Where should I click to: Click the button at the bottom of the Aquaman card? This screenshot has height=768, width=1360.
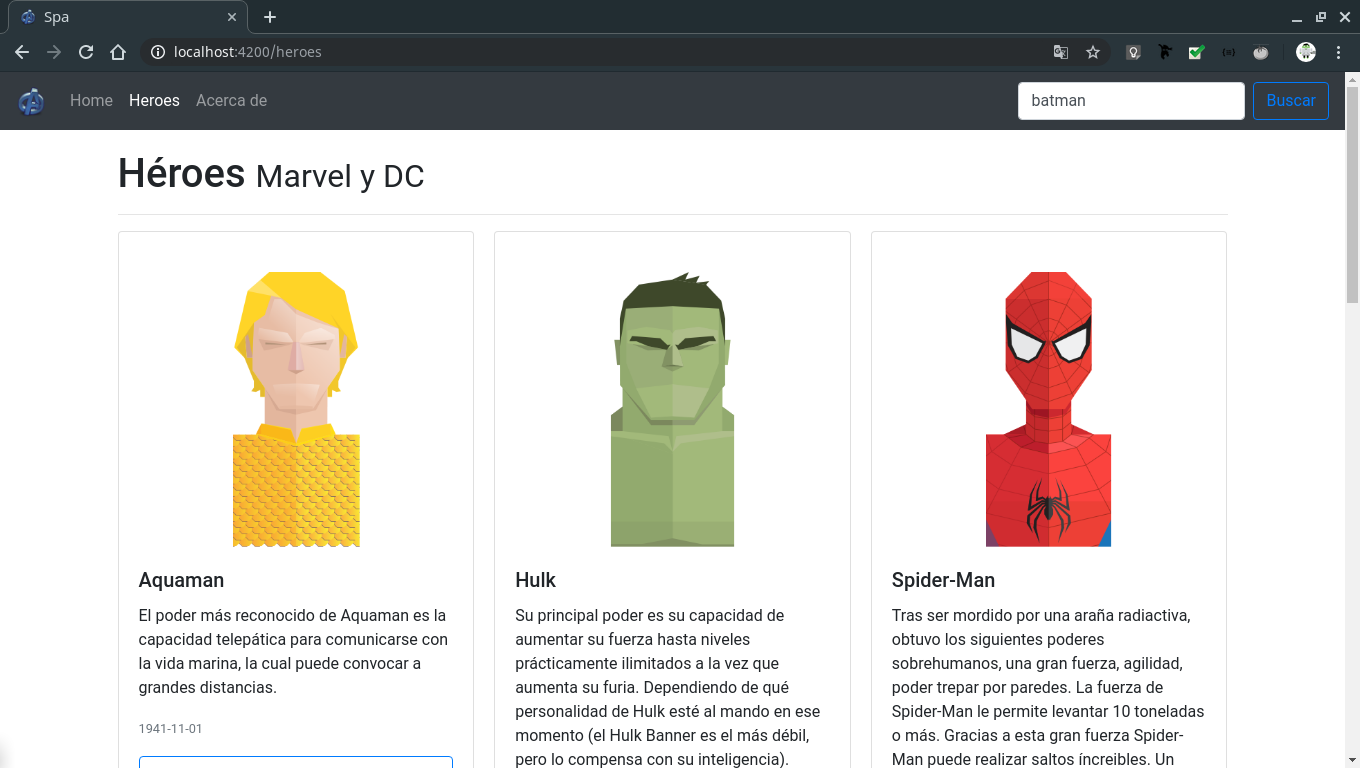[x=296, y=762]
